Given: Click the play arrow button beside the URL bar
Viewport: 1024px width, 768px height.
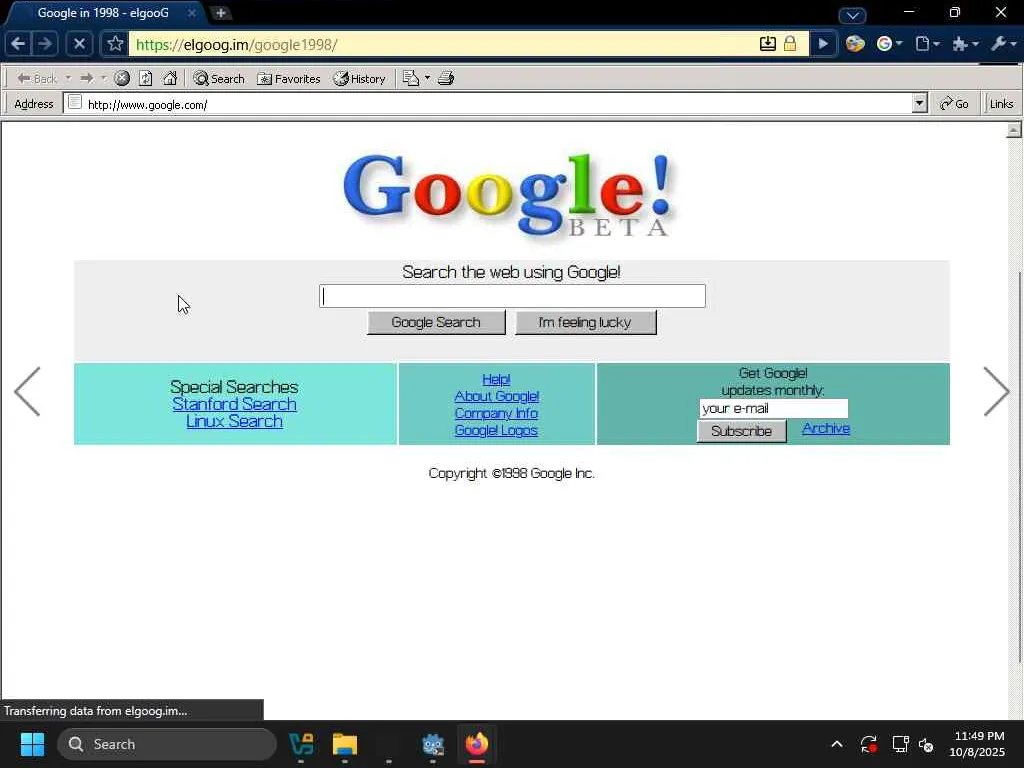Looking at the screenshot, I should coord(823,44).
